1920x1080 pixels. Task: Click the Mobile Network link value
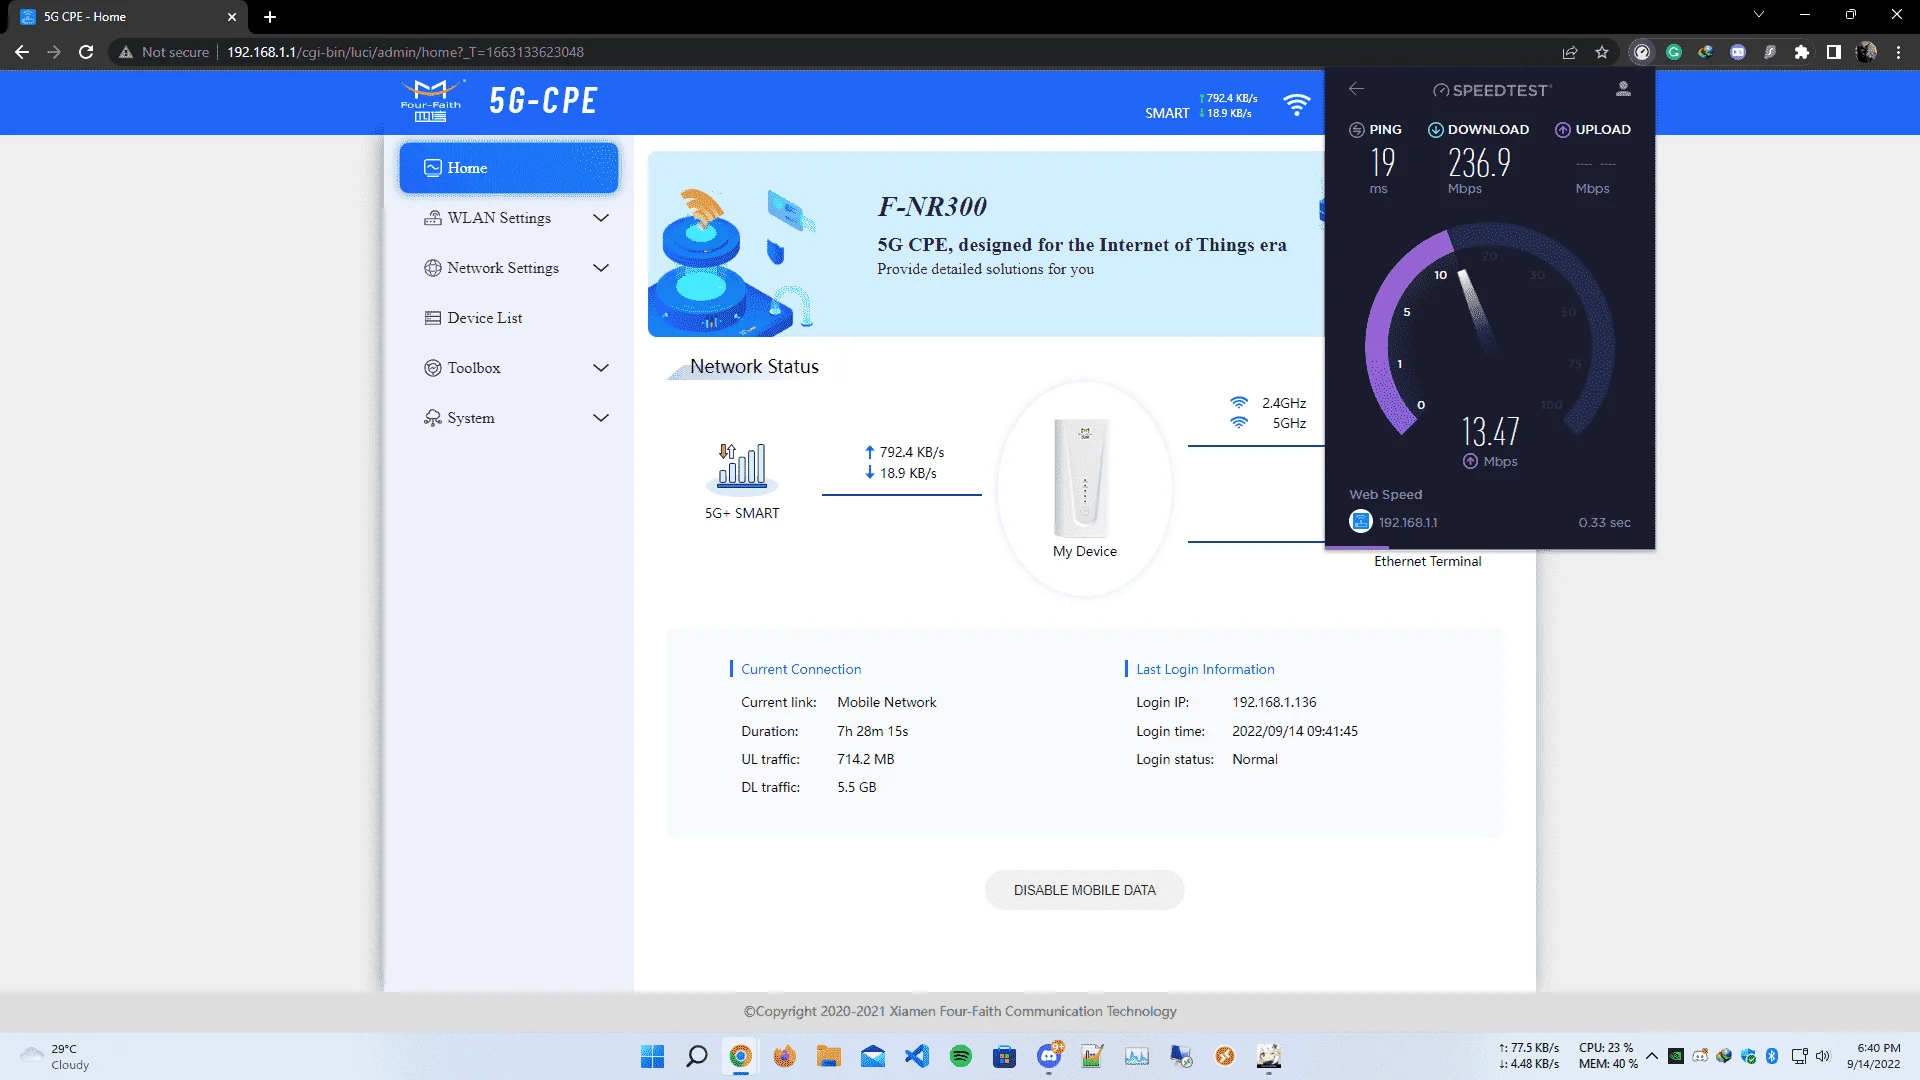point(887,702)
